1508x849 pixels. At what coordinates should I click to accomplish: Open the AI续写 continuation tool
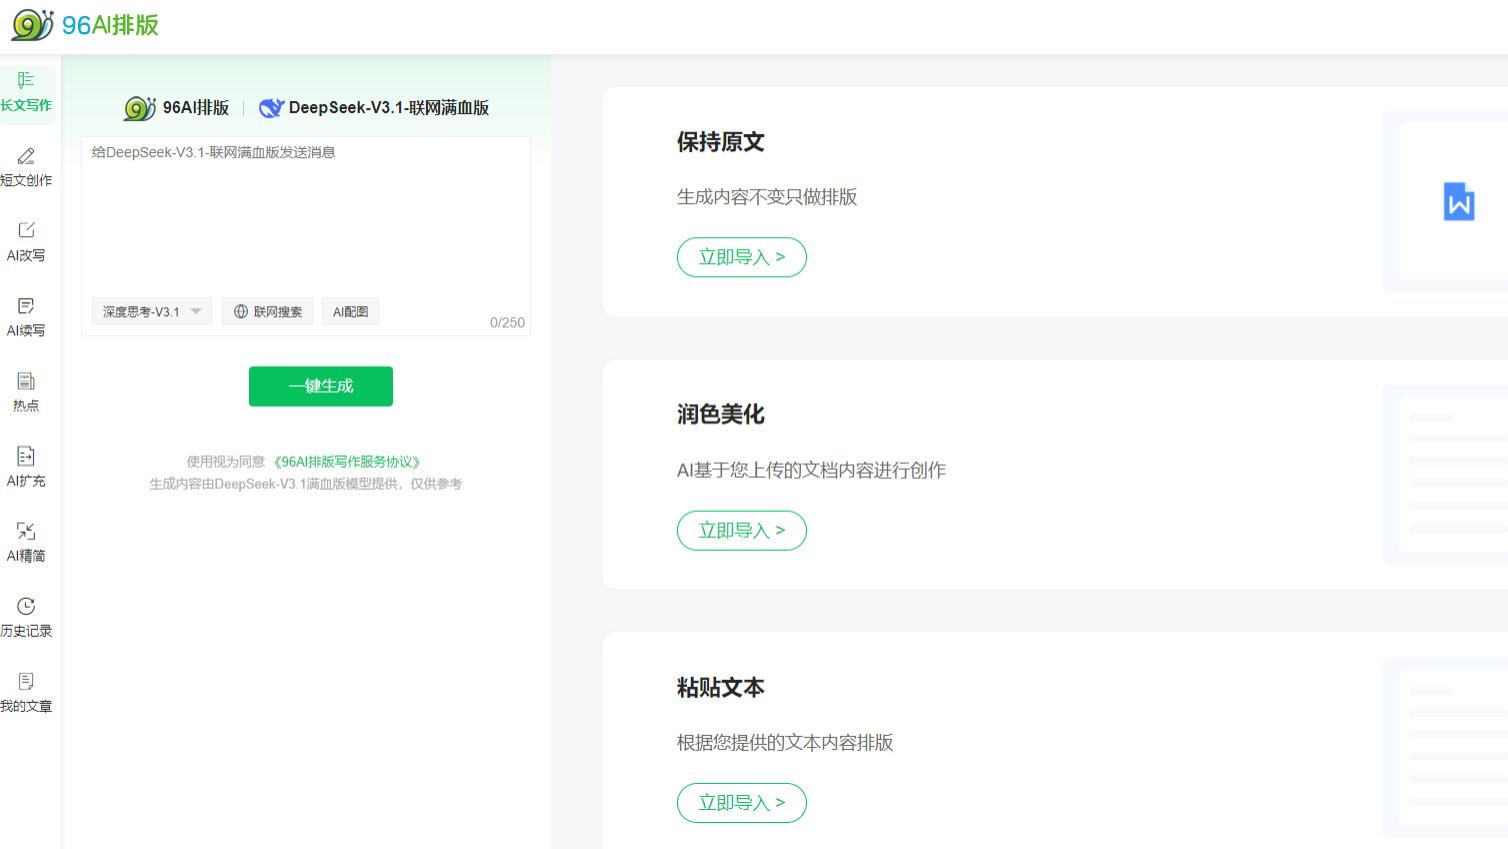[x=26, y=317]
